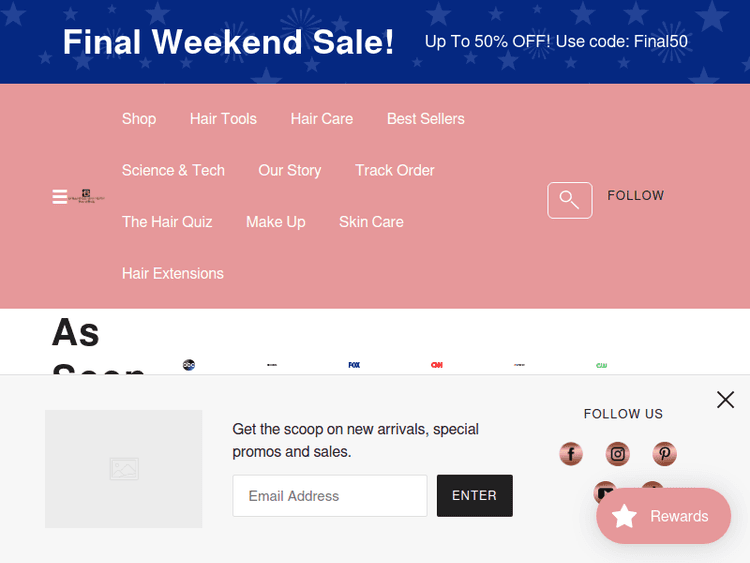Open the Instagram social icon

tap(618, 454)
